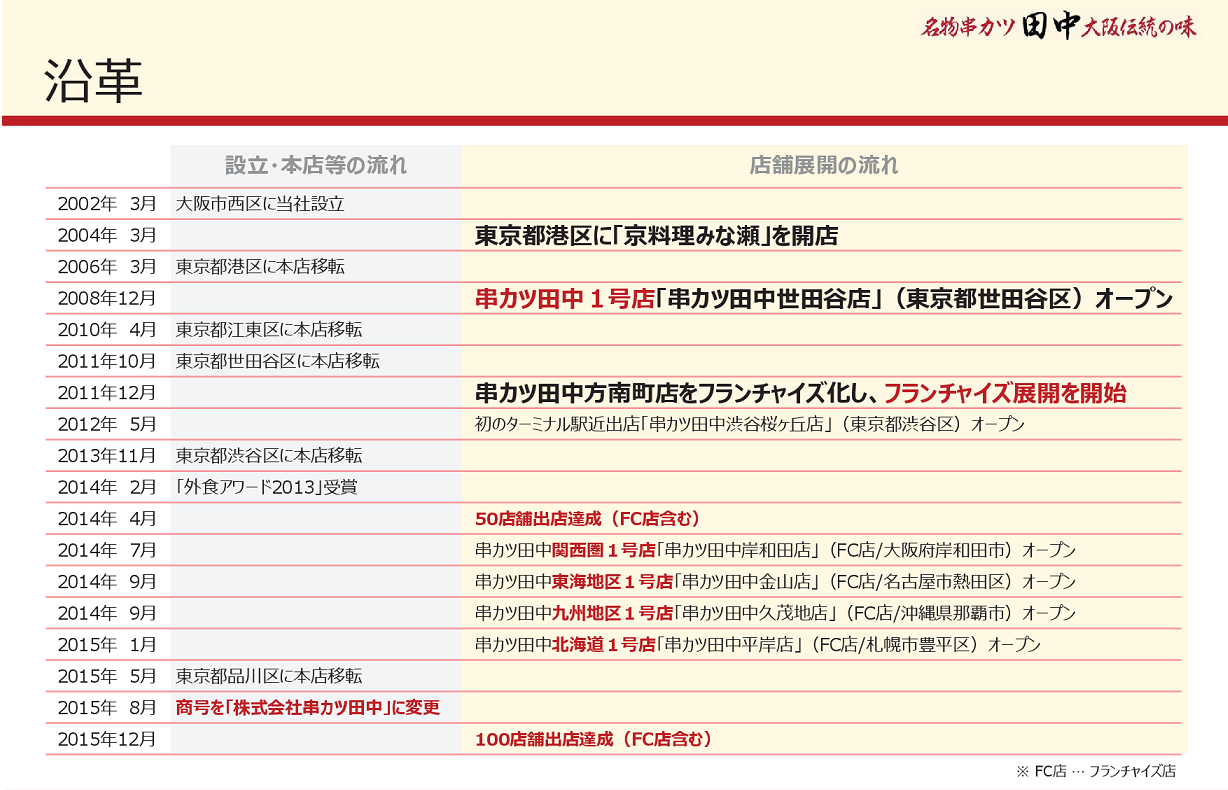Select 商号を「株式会社串カツ田中」に変更 entry
This screenshot has width=1228, height=790.
pos(307,708)
